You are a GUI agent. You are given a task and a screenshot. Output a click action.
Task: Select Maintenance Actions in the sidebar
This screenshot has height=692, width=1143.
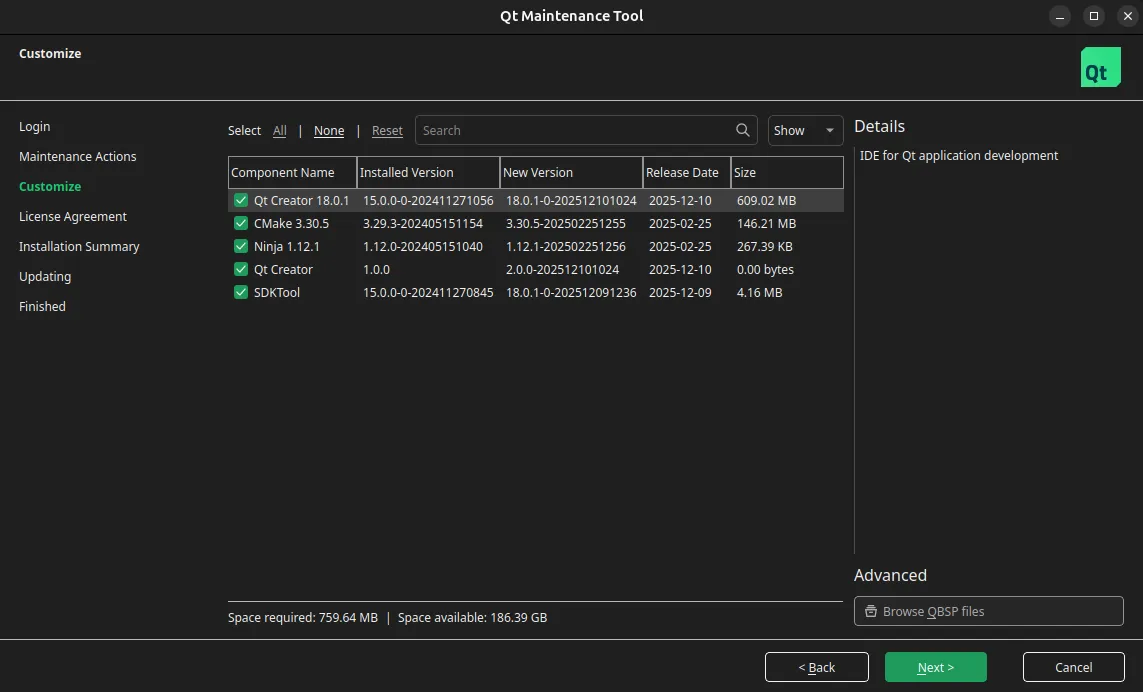pyautogui.click(x=77, y=156)
